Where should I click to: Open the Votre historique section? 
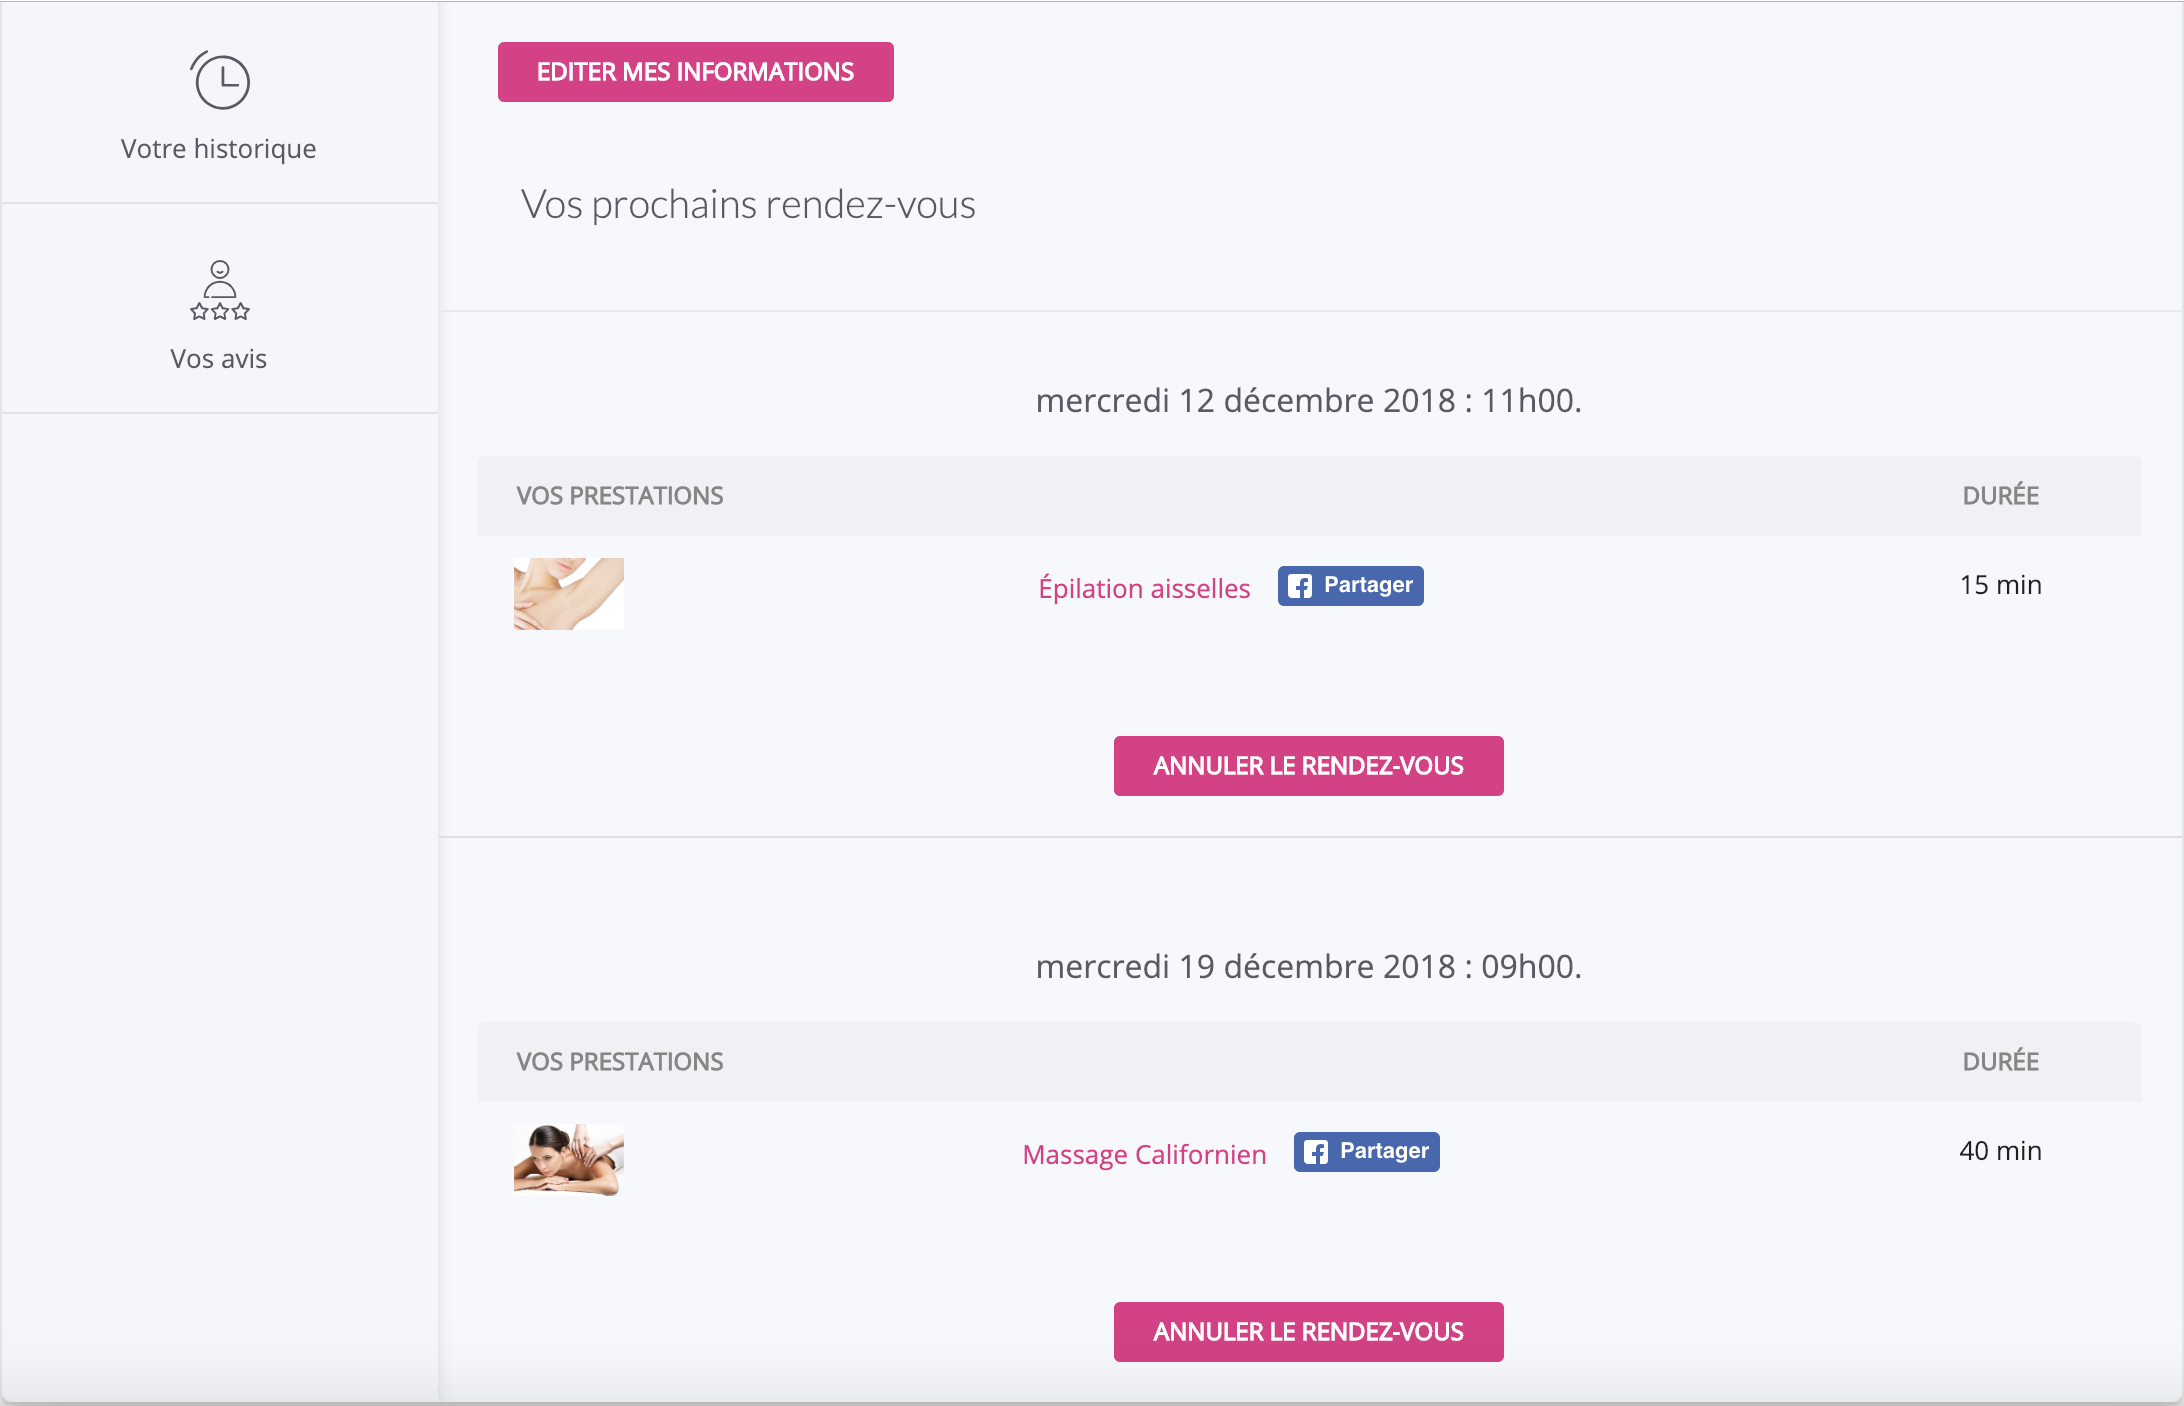point(219,148)
